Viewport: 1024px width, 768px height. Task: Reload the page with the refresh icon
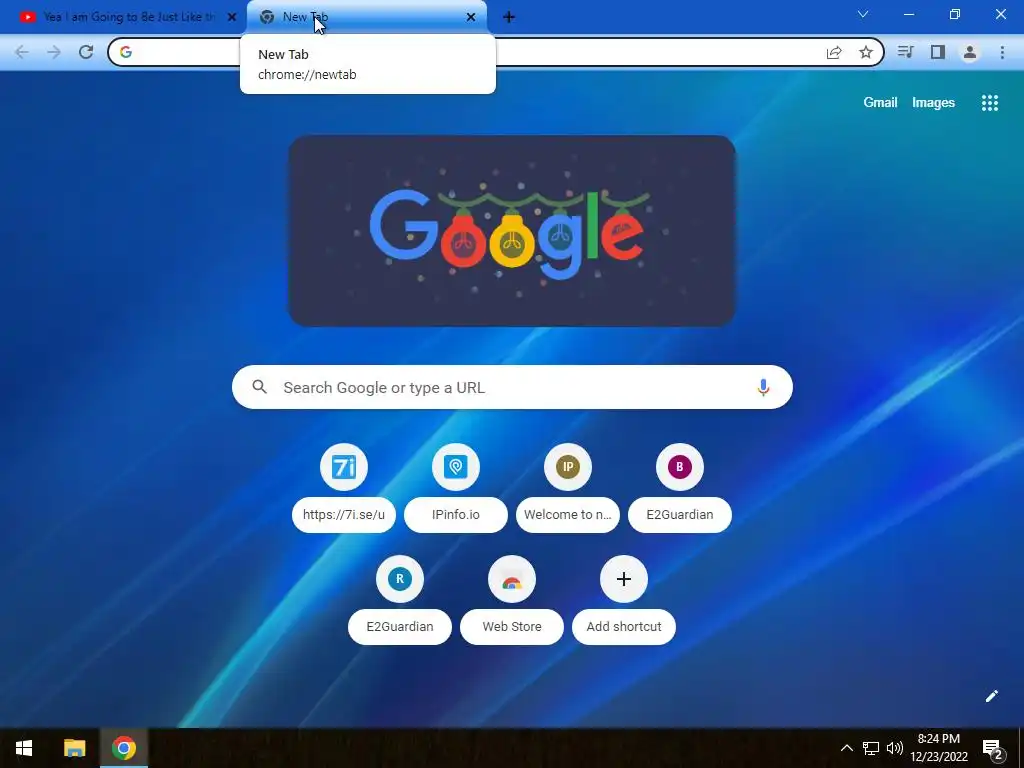click(x=86, y=52)
